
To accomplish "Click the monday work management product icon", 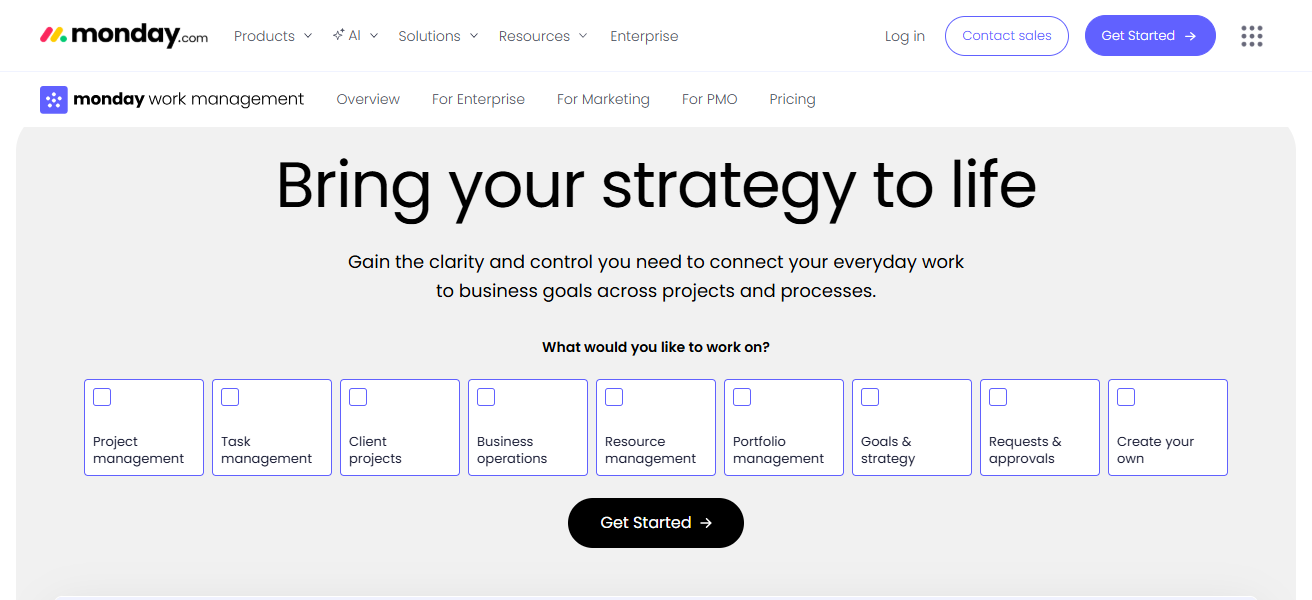I will click(x=54, y=99).
